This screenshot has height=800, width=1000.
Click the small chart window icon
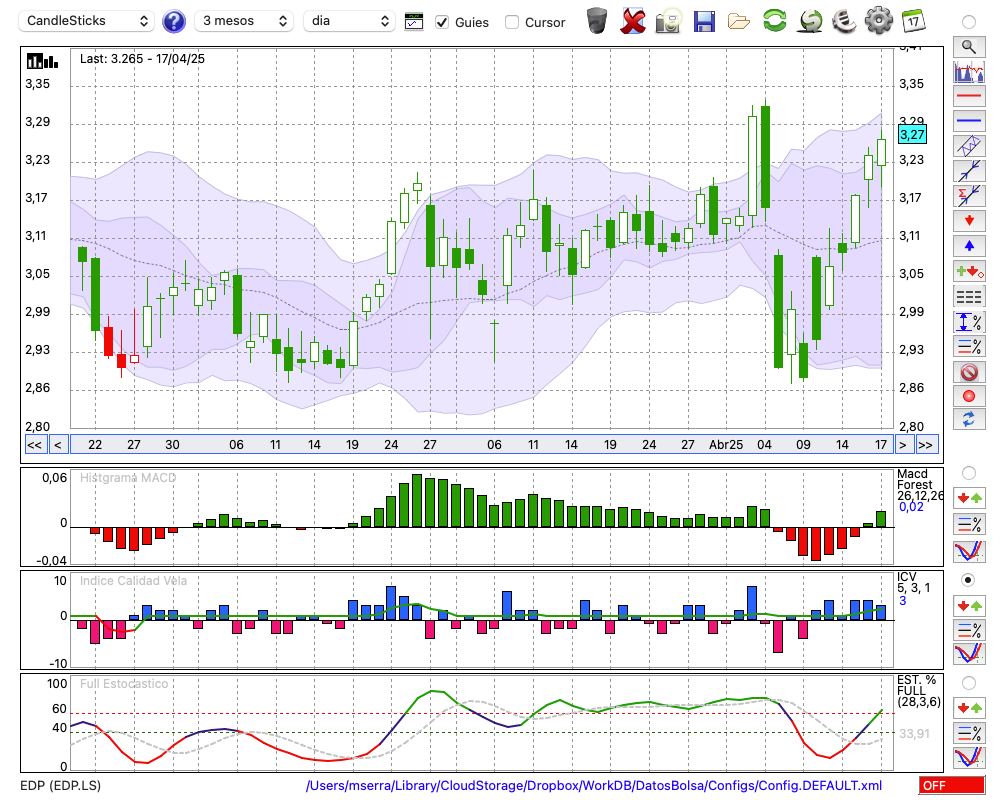coord(414,22)
